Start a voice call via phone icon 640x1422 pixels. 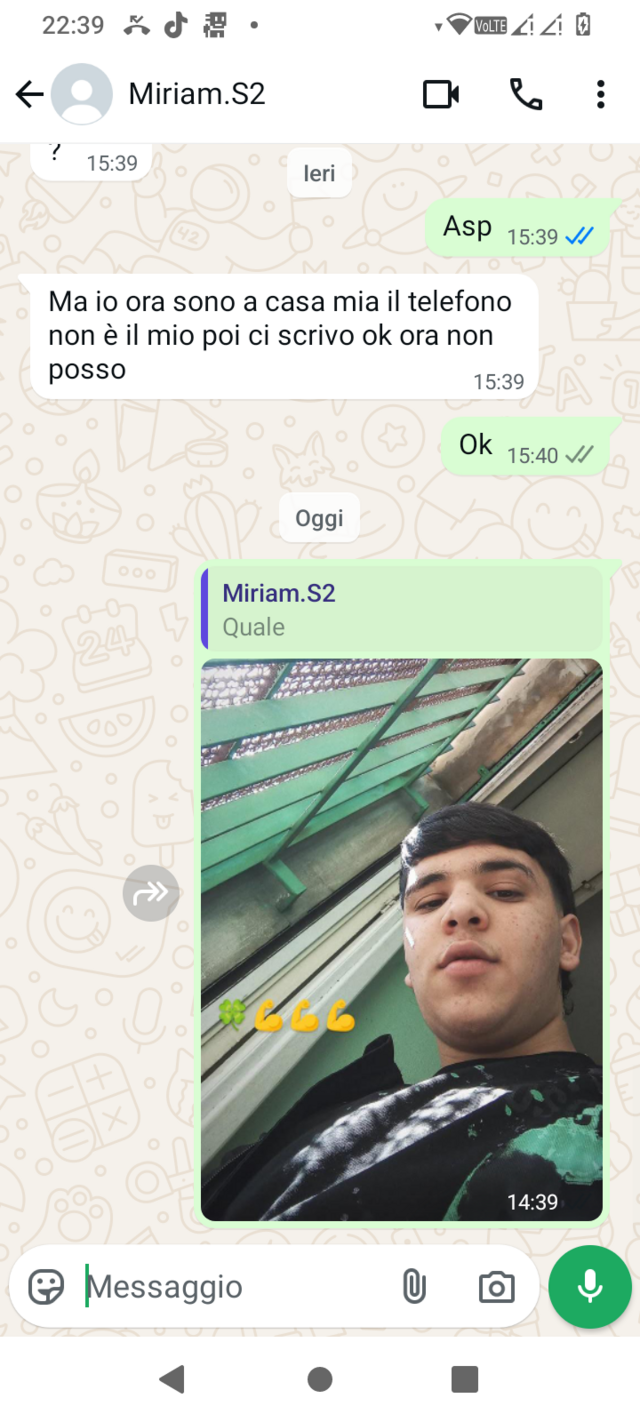[526, 95]
